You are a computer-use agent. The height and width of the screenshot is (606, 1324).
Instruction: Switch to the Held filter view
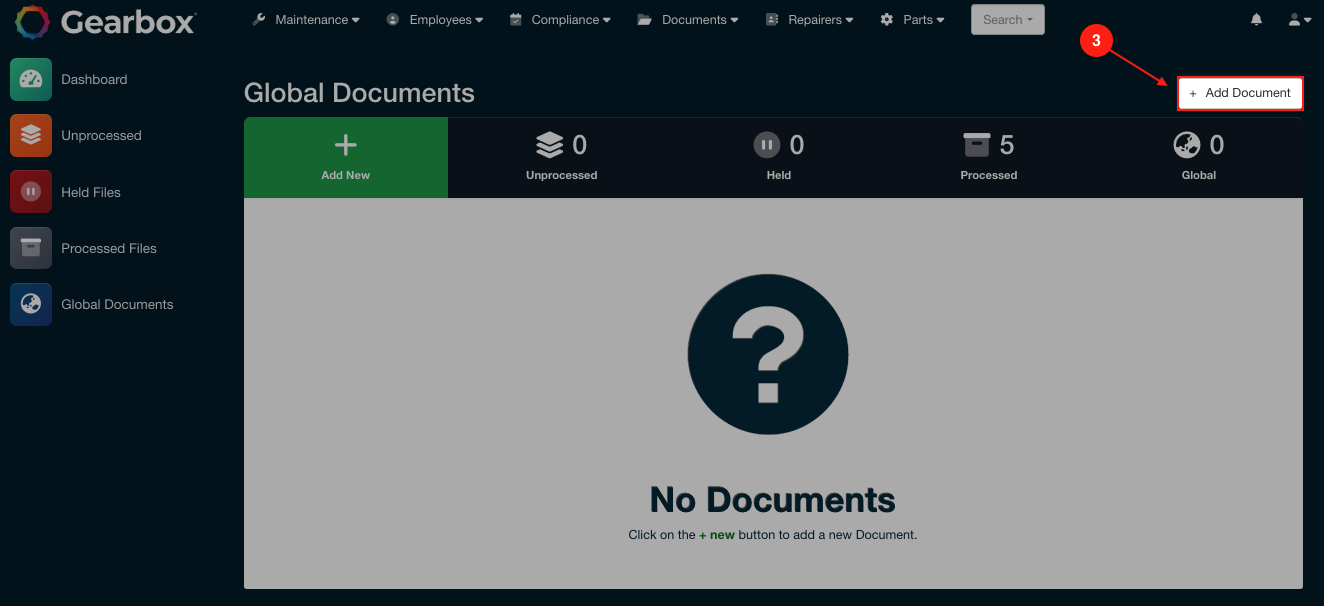[778, 157]
